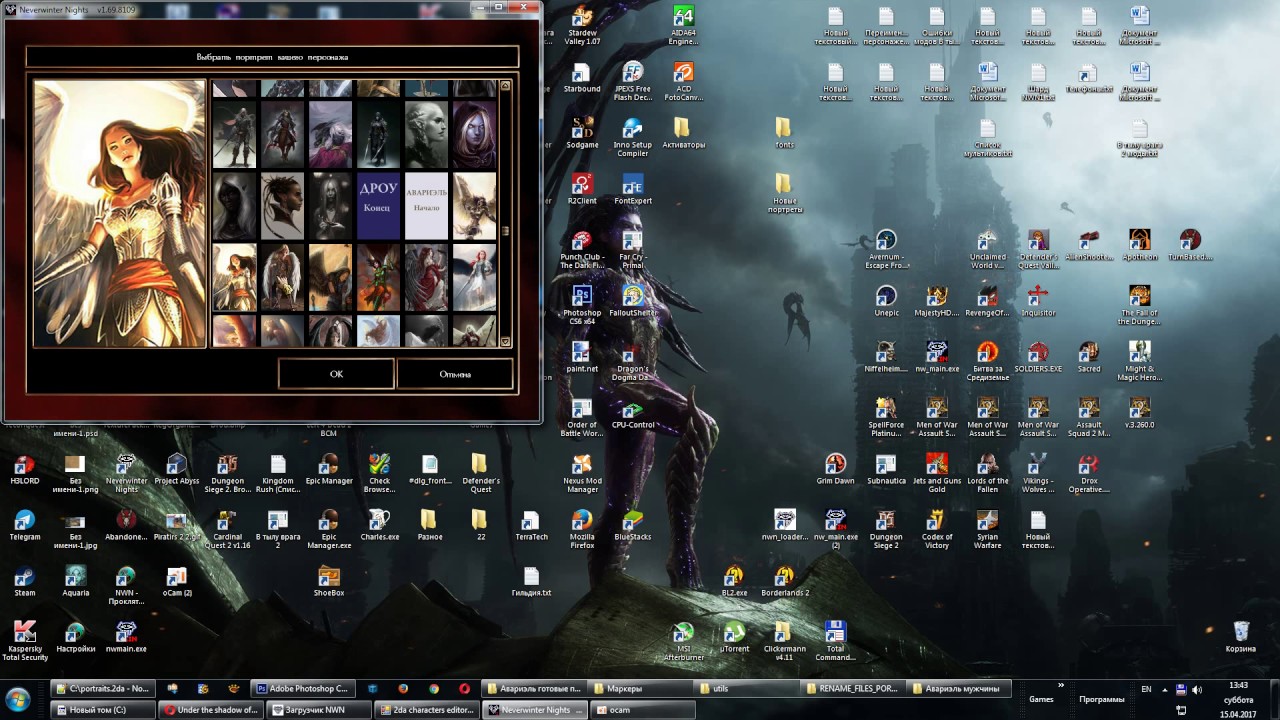Launch Photoshop CS6 x64 desktop shortcut
Image resolution: width=1280 pixels, height=720 pixels.
[x=582, y=306]
